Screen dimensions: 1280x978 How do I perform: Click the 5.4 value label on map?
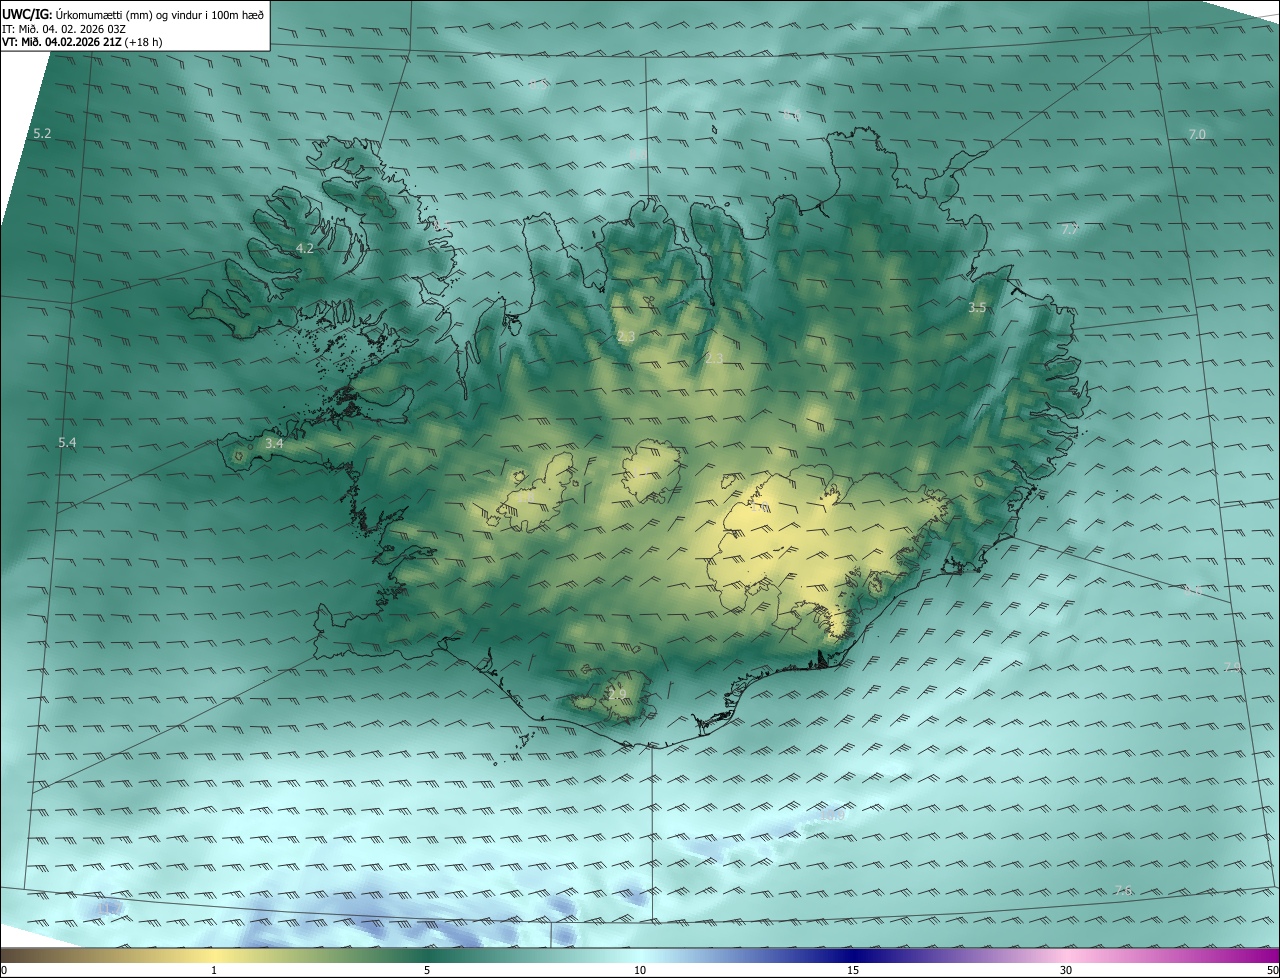[x=67, y=442]
